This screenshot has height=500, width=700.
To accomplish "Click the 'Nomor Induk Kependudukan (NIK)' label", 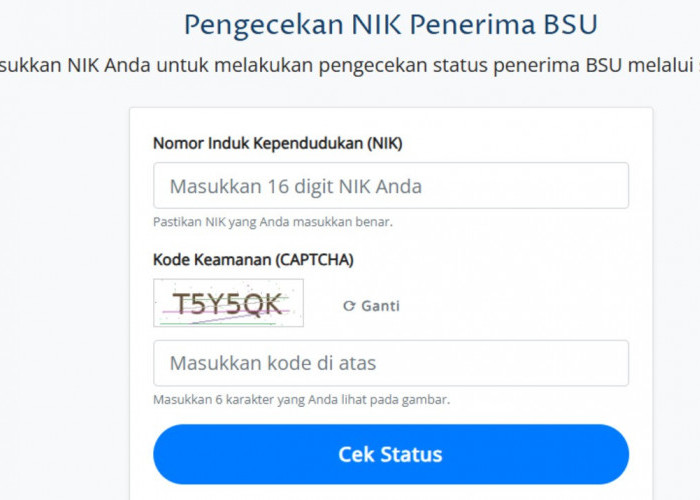I will point(277,143).
